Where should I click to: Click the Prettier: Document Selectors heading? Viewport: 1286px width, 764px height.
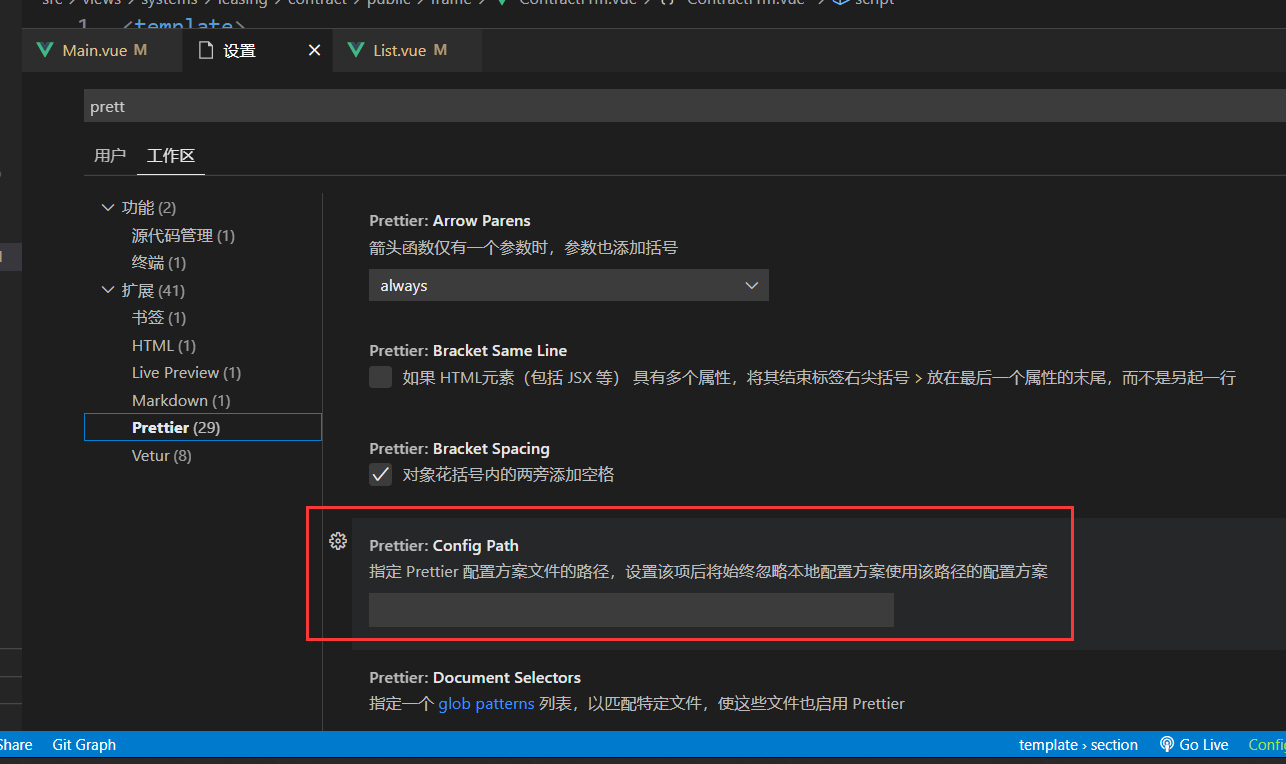pyautogui.click(x=475, y=678)
